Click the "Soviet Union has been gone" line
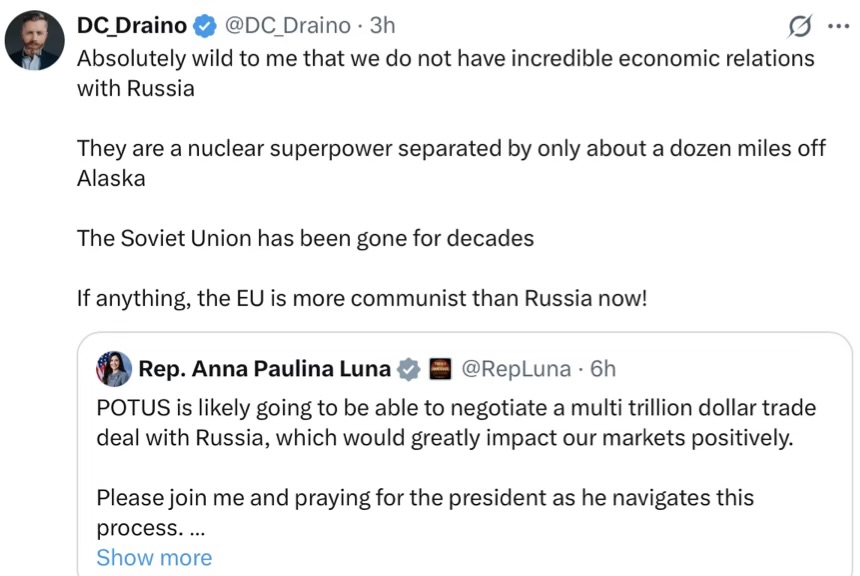860x576 pixels. [x=305, y=238]
